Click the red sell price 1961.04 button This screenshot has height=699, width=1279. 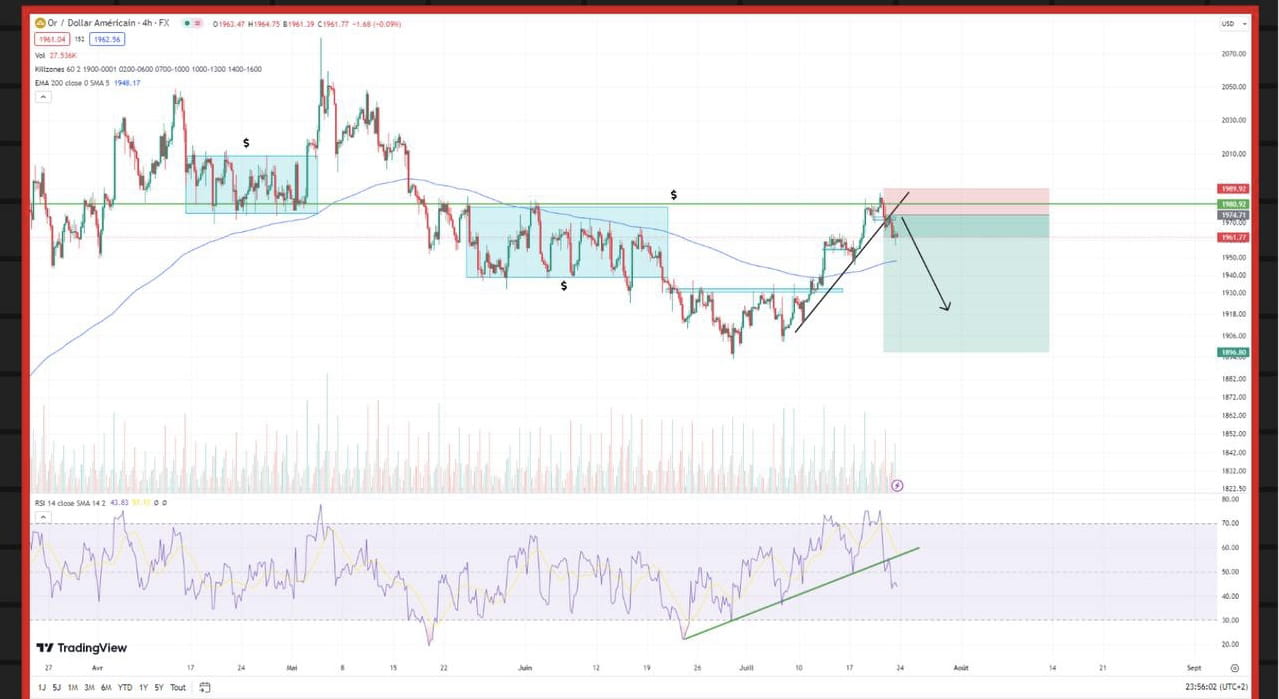pos(52,39)
